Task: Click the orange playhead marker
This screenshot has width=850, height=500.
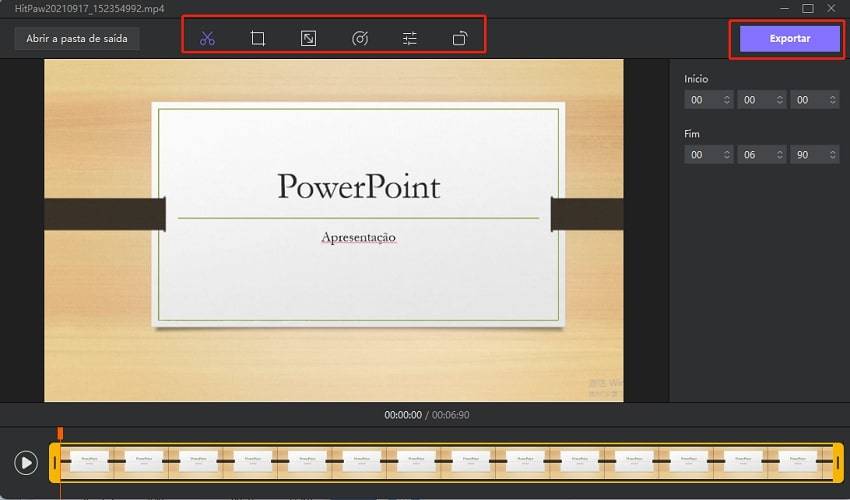Action: point(60,433)
